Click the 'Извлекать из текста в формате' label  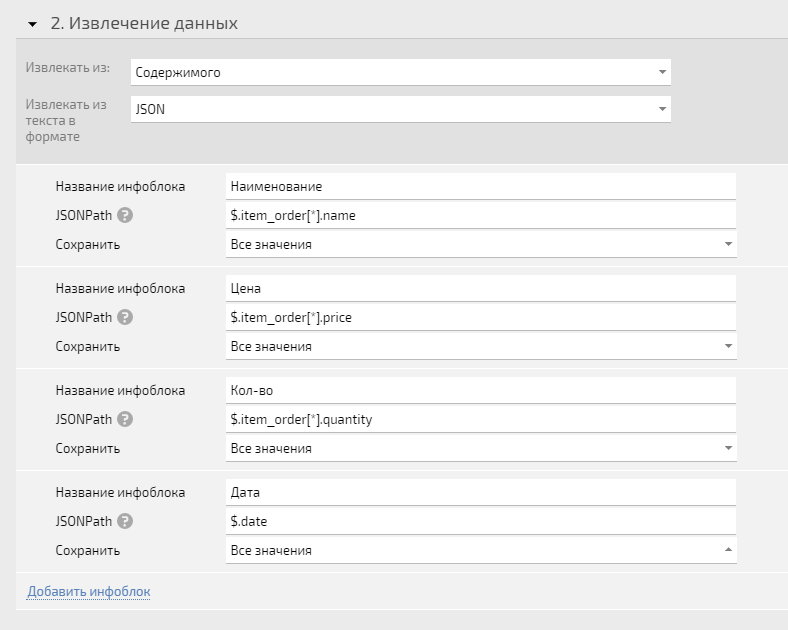pyautogui.click(x=66, y=121)
